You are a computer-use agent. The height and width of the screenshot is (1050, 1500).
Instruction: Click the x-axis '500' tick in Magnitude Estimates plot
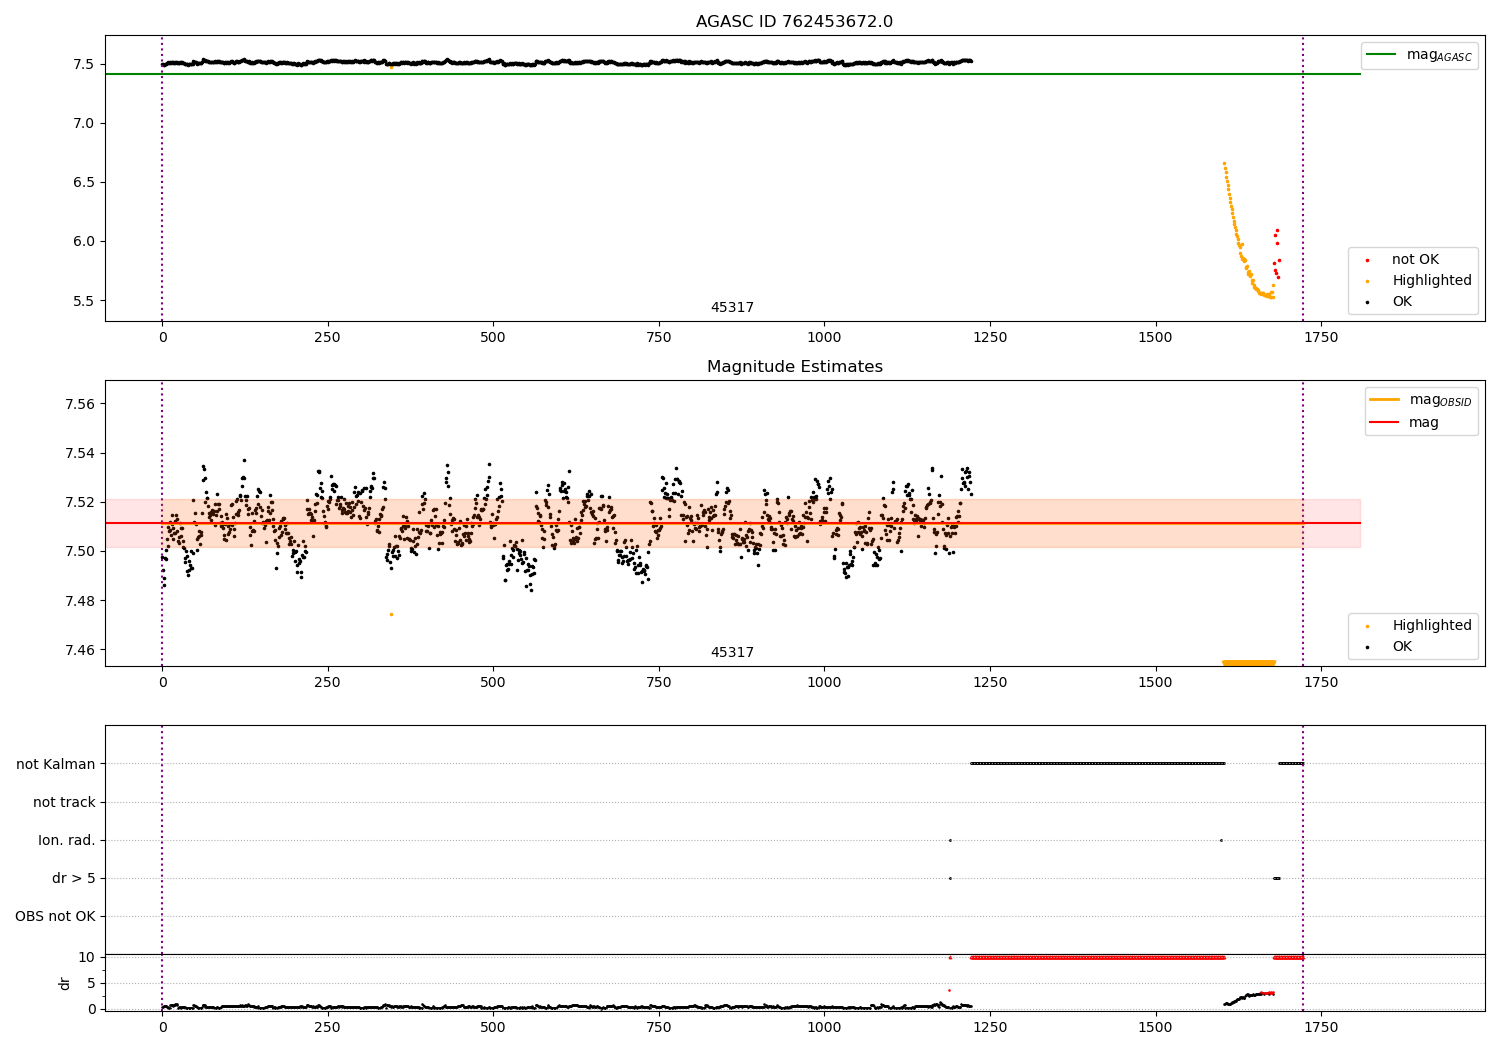coord(493,683)
